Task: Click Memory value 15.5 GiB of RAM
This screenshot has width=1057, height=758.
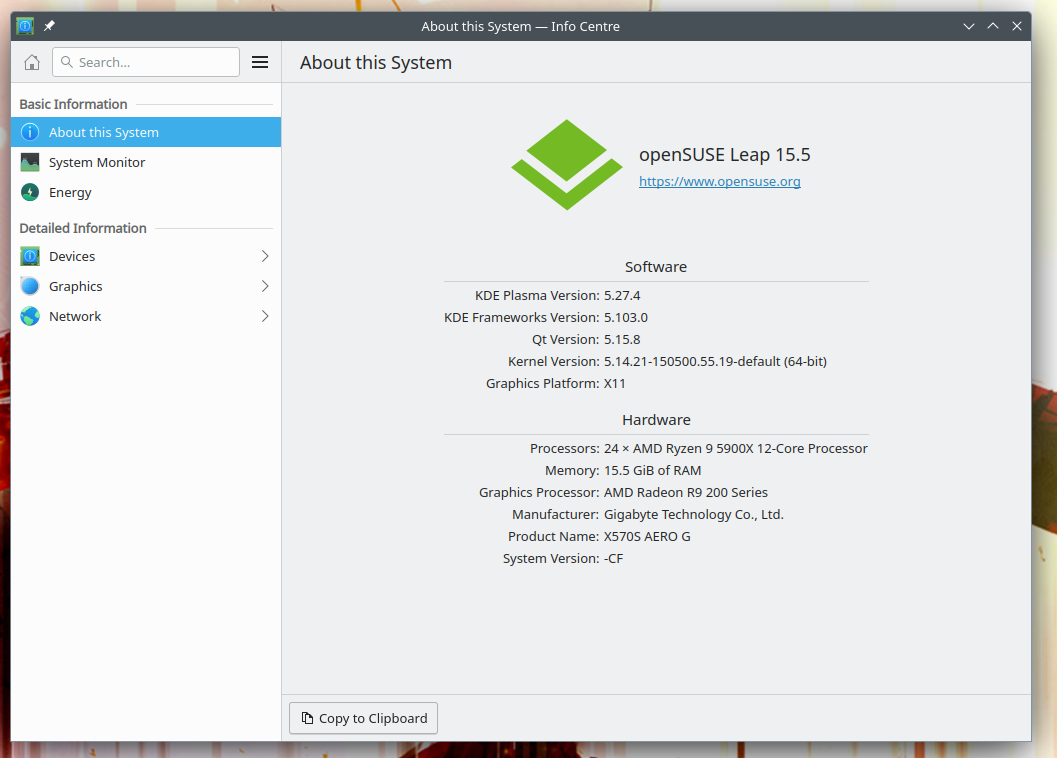Action: (x=653, y=471)
